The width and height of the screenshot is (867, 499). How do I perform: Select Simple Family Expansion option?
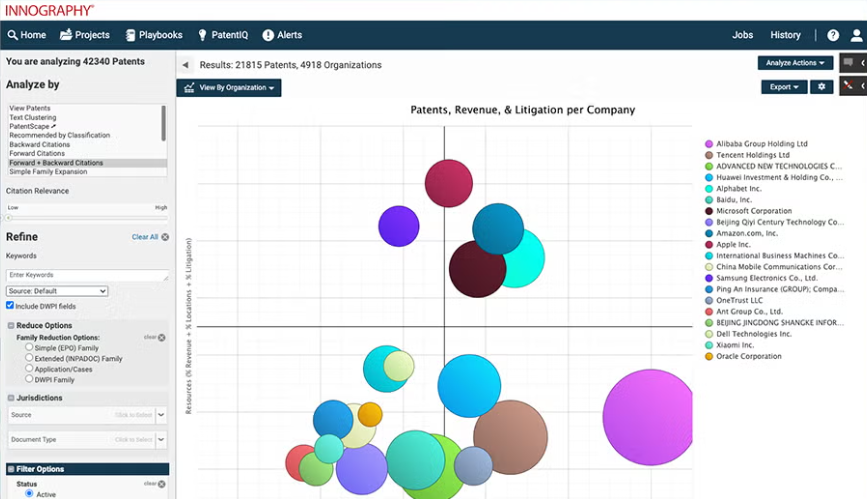click(x=48, y=171)
